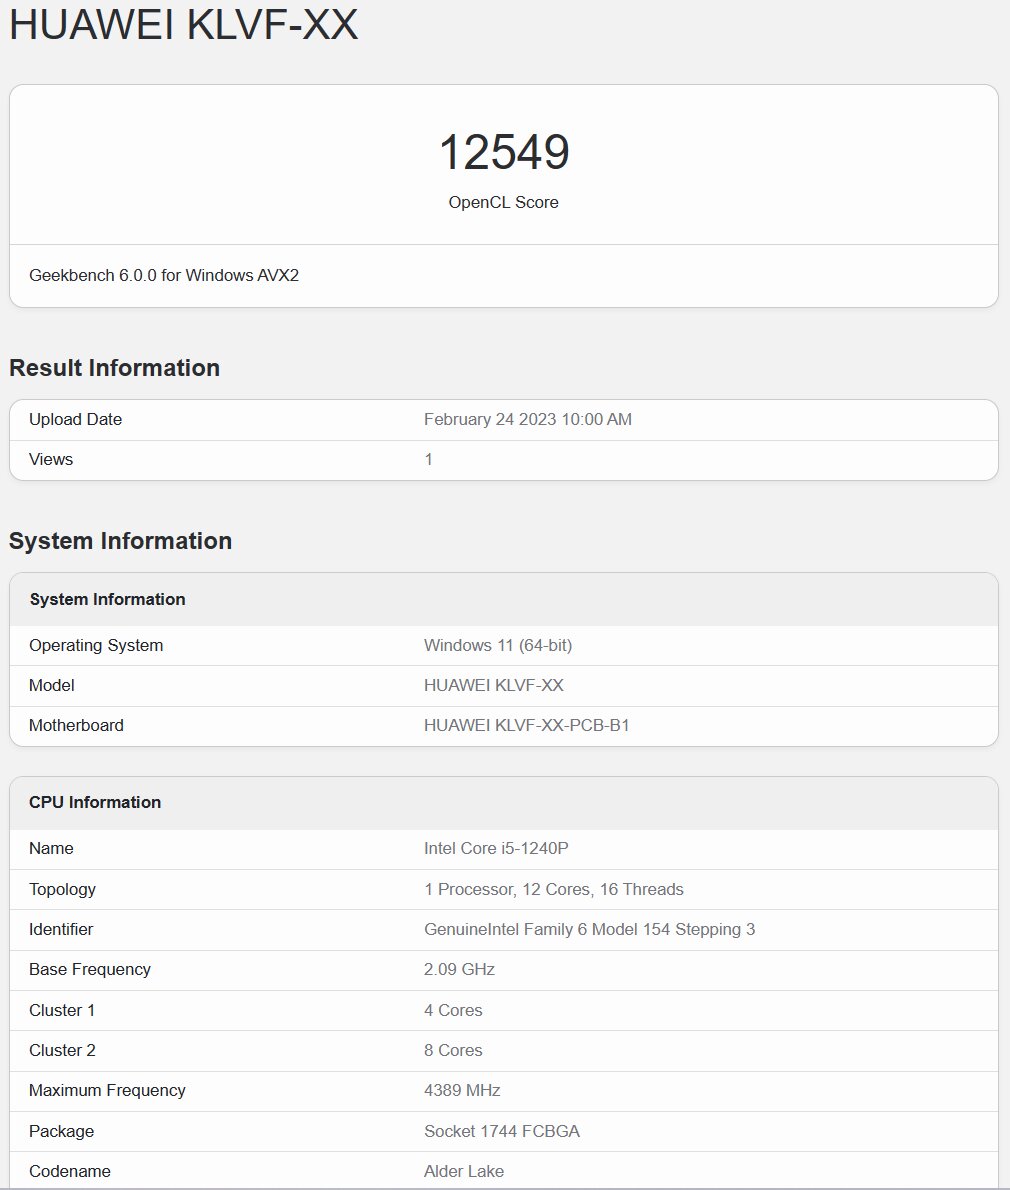Viewport: 1010px width, 1190px height.
Task: Select HUAWEI KLVF-XX-PCB-B1 motherboard value
Action: click(527, 726)
